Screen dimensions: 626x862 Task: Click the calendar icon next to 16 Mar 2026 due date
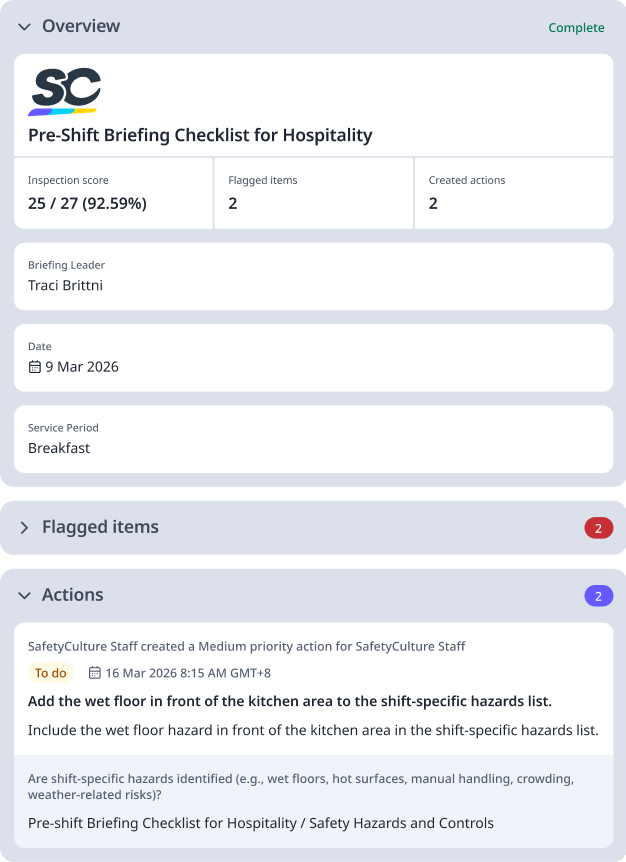point(95,673)
